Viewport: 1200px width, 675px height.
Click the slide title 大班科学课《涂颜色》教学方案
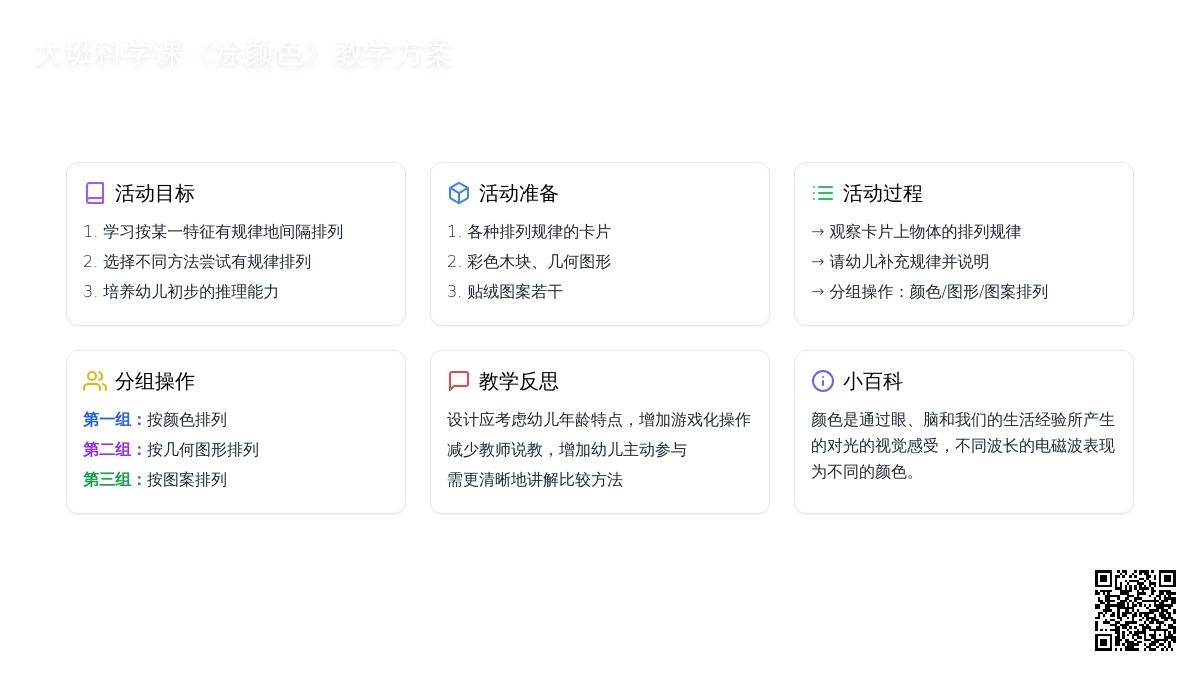244,54
